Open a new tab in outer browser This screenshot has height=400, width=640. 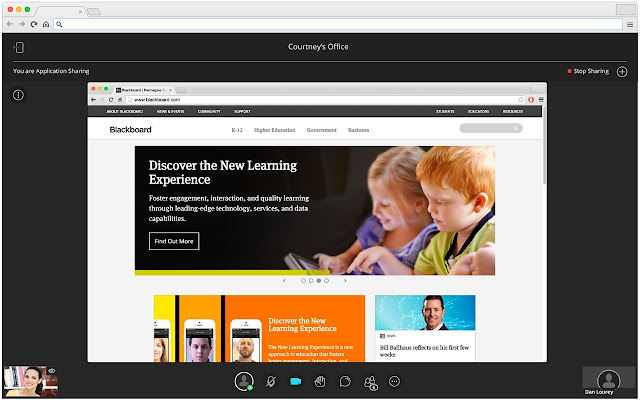(94, 11)
